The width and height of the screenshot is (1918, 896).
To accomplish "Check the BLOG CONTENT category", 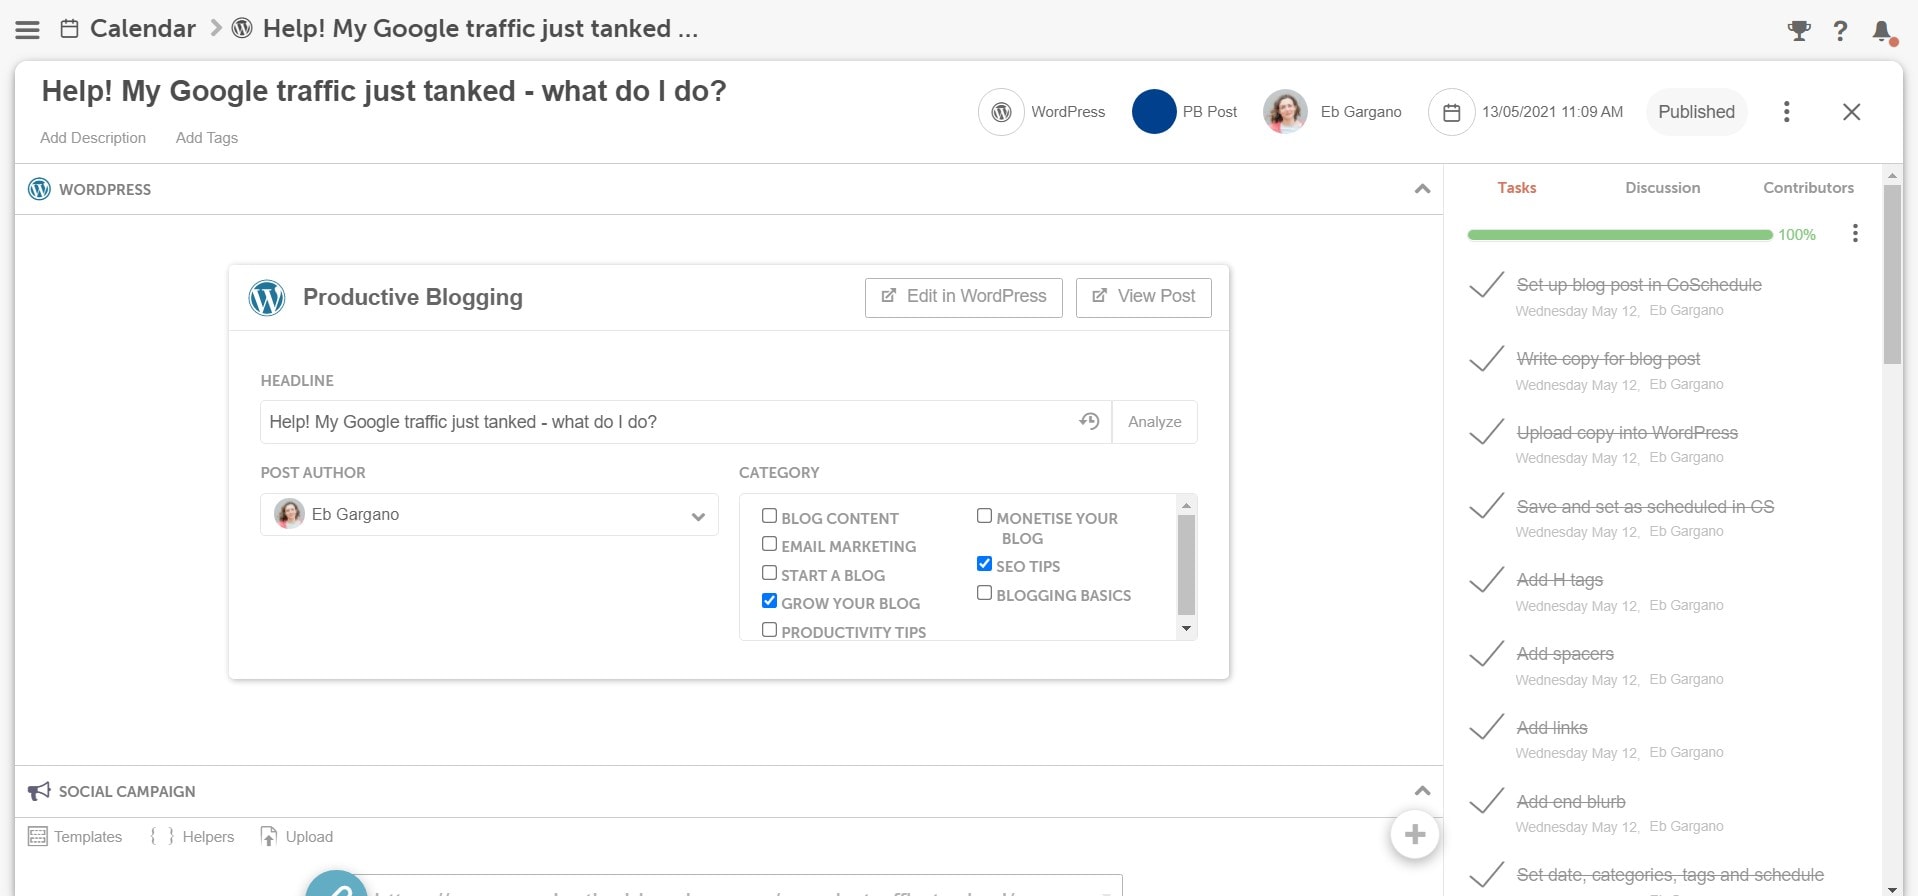I will 769,516.
